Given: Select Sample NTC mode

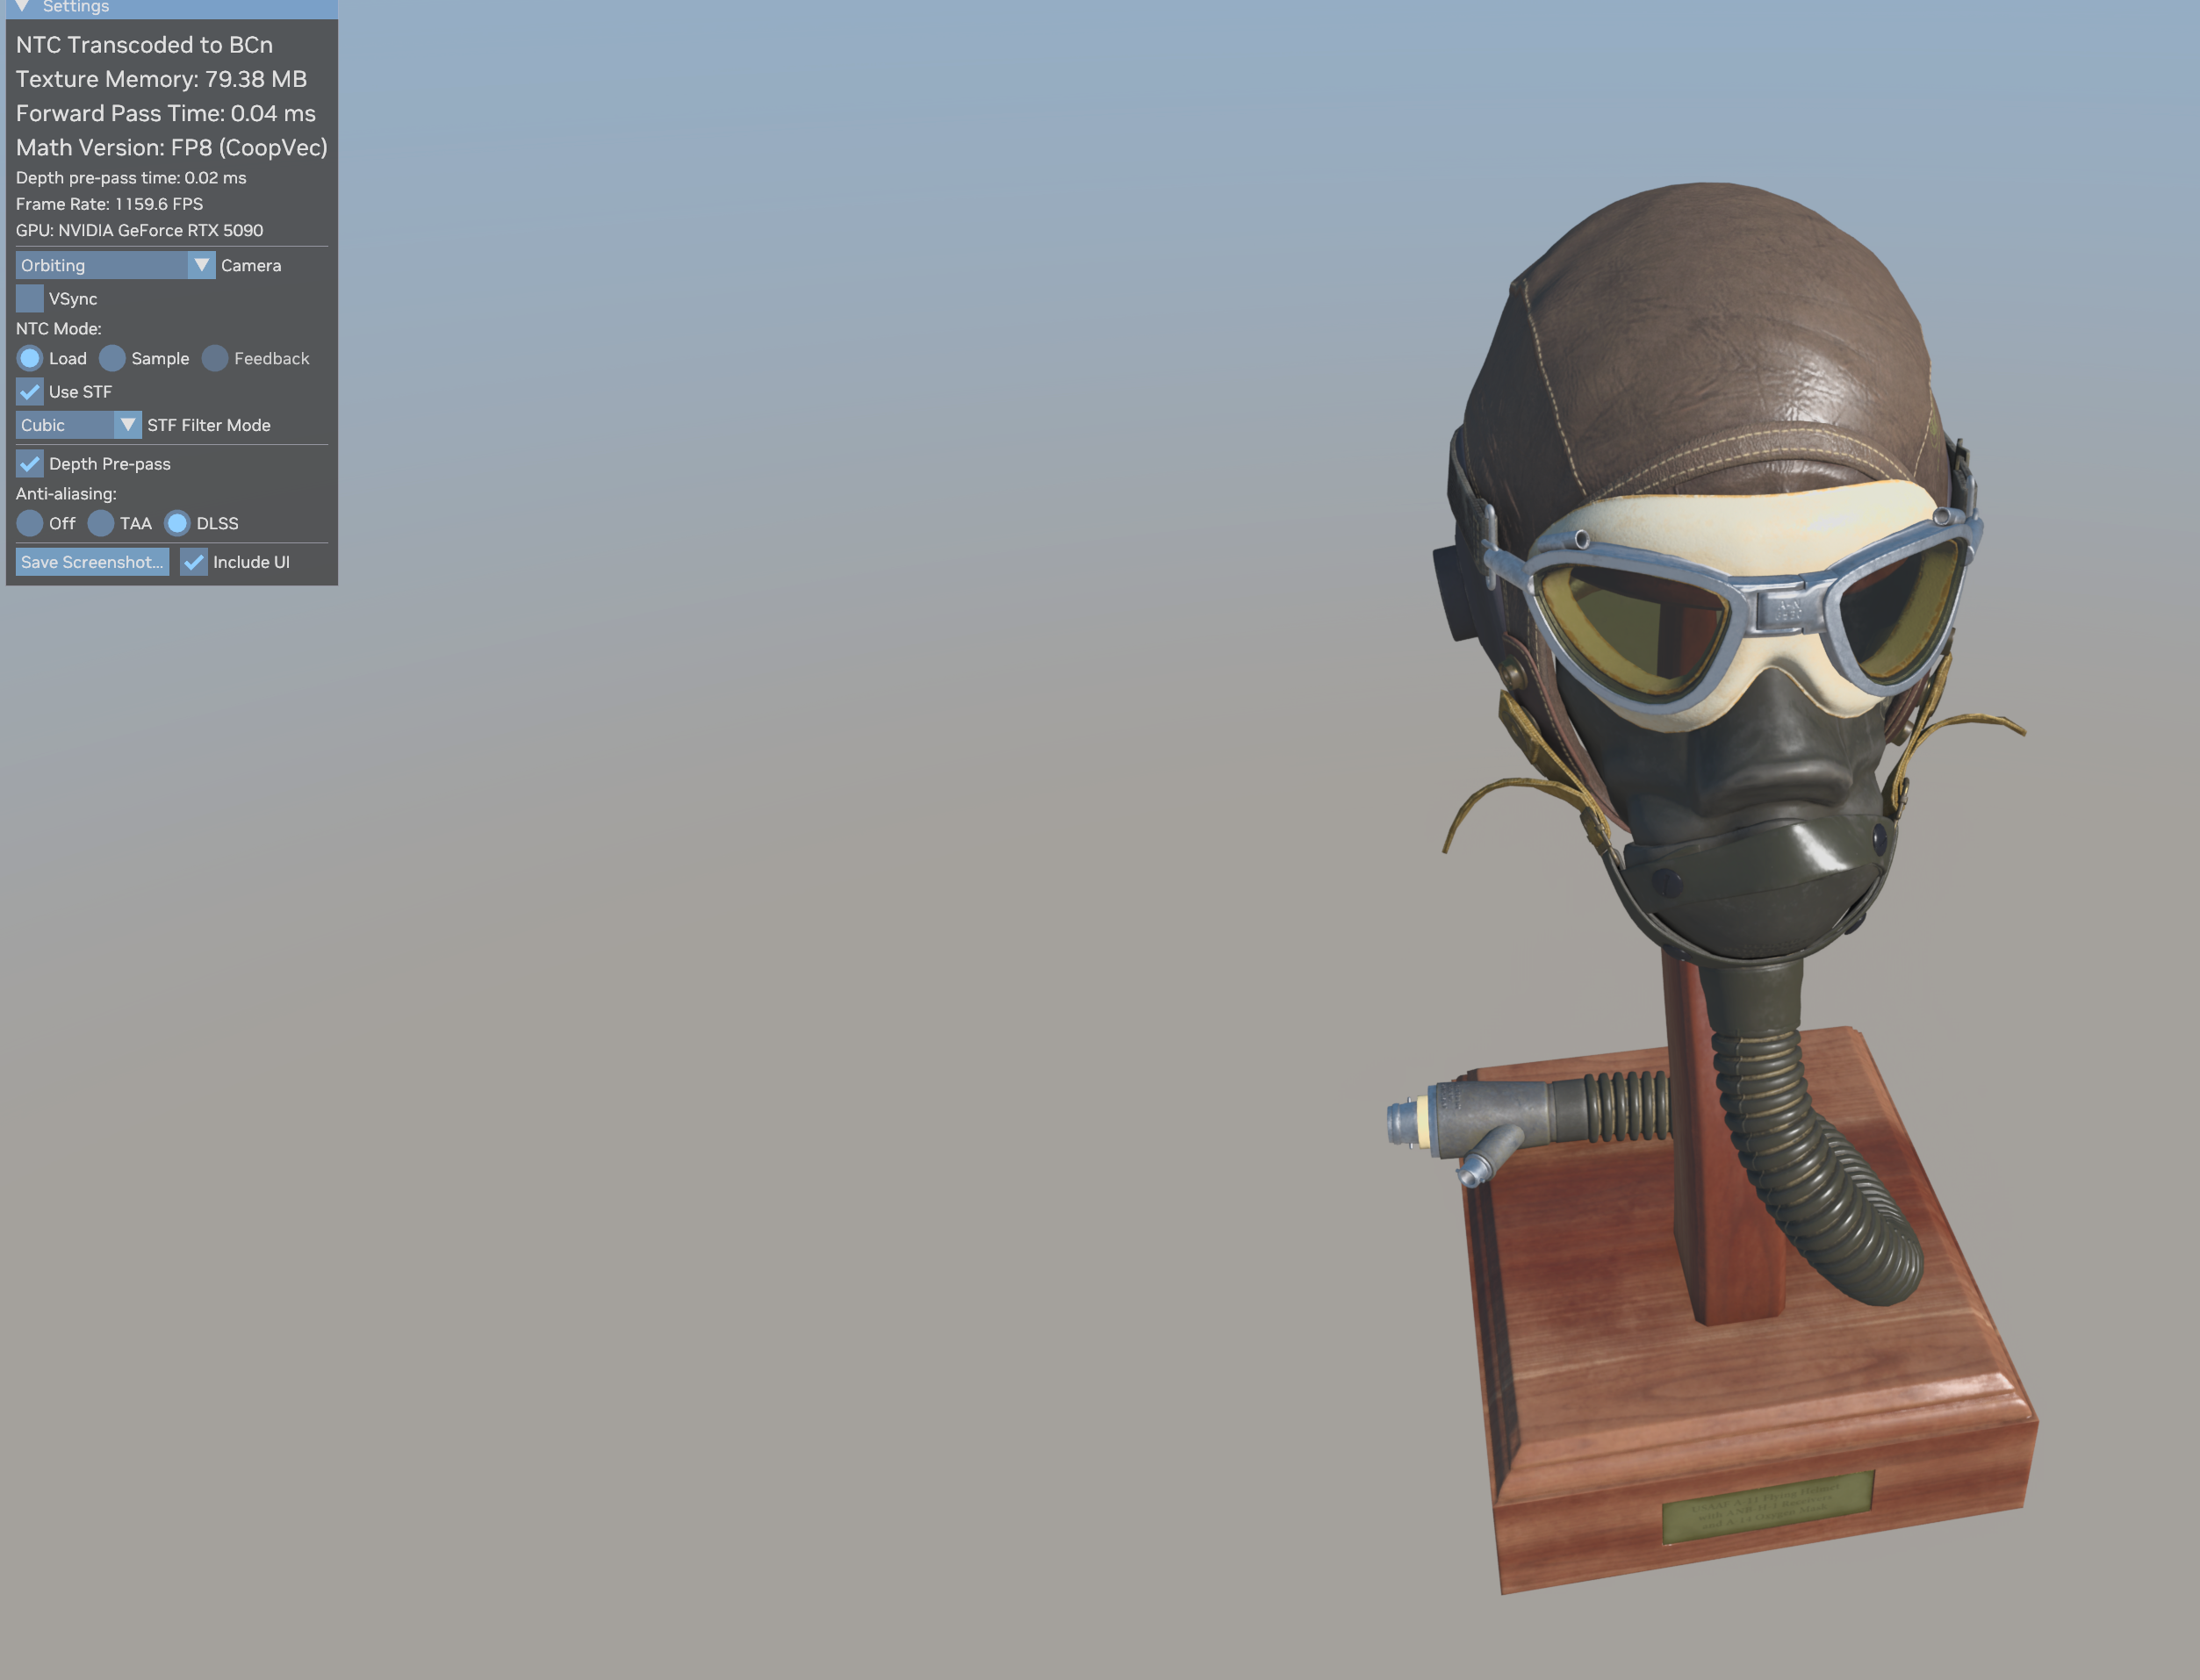Looking at the screenshot, I should click(112, 358).
